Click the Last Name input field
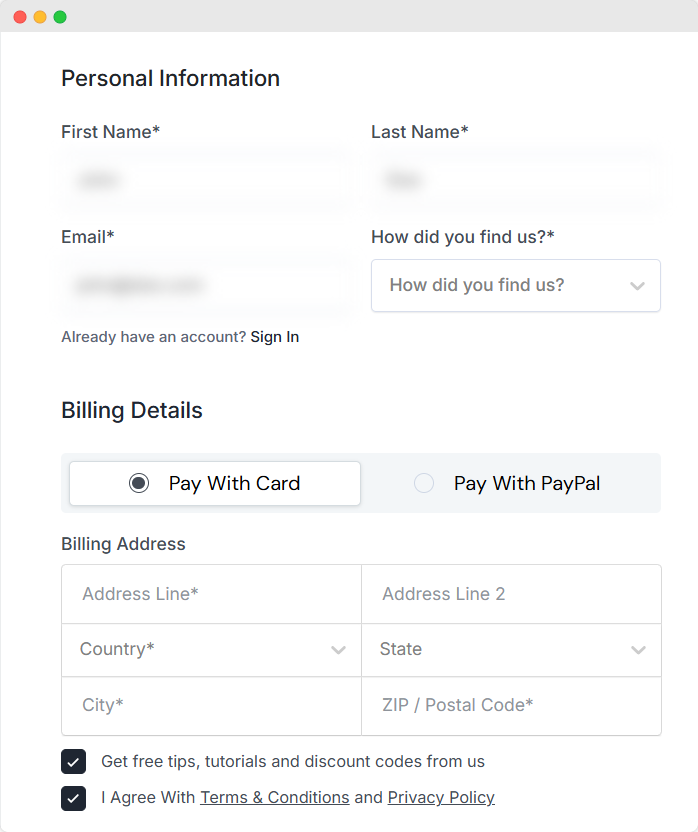Image resolution: width=698 pixels, height=832 pixels. pos(516,180)
